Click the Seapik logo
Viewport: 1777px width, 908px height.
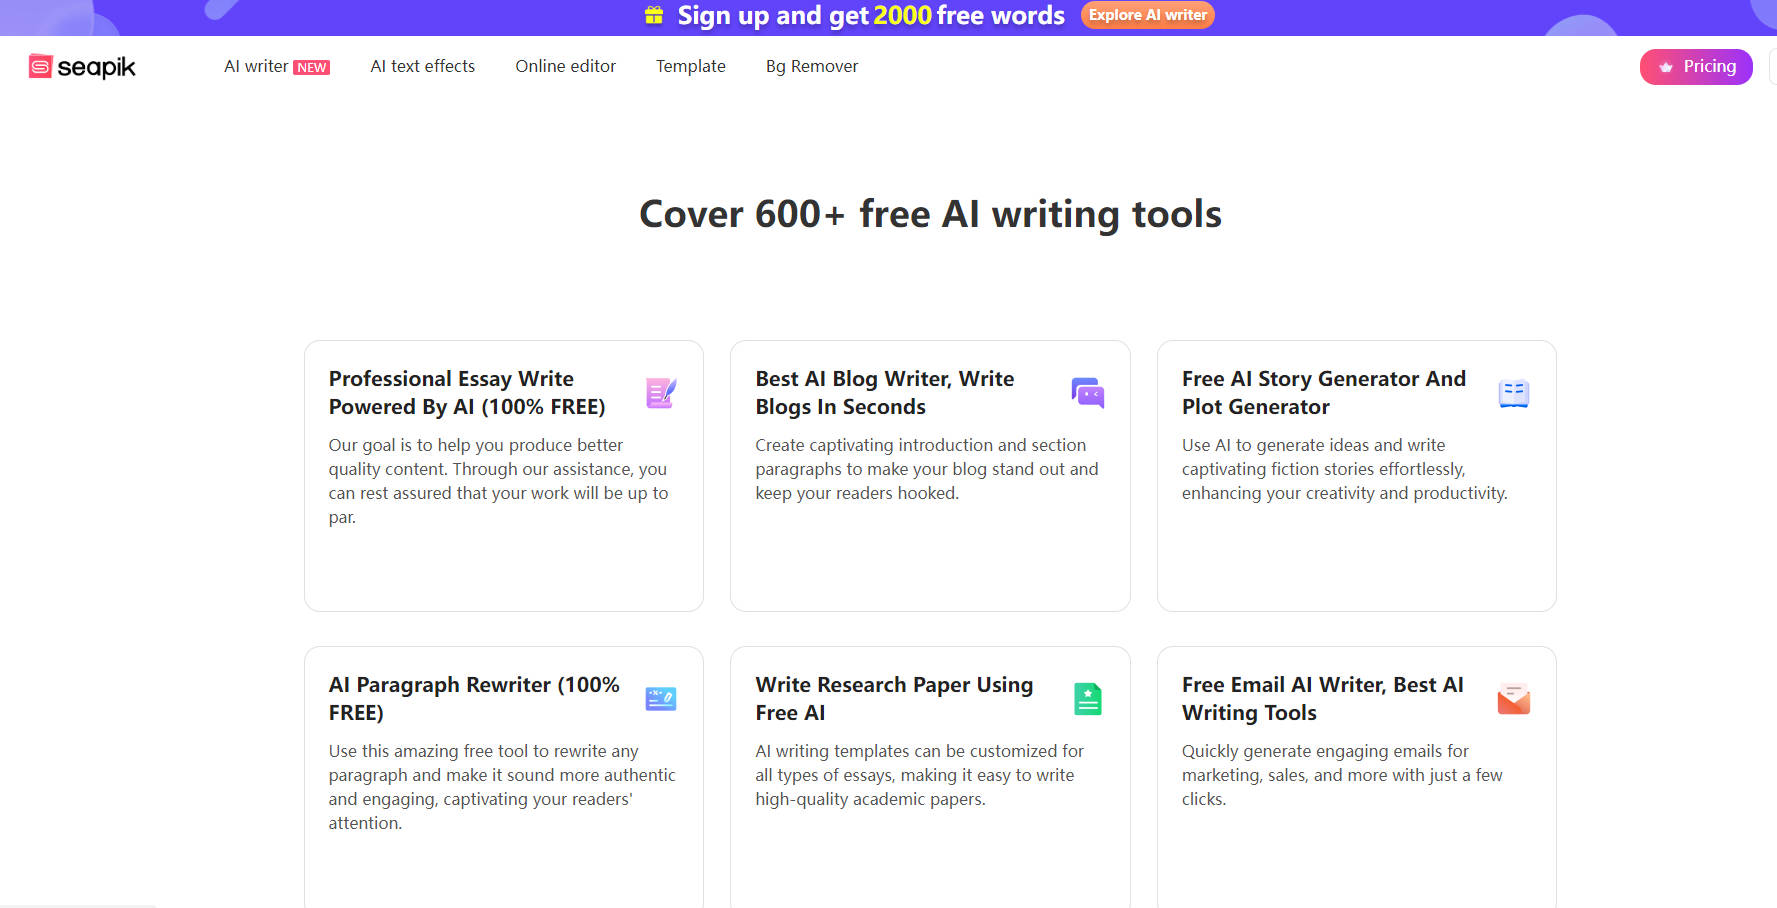coord(82,67)
